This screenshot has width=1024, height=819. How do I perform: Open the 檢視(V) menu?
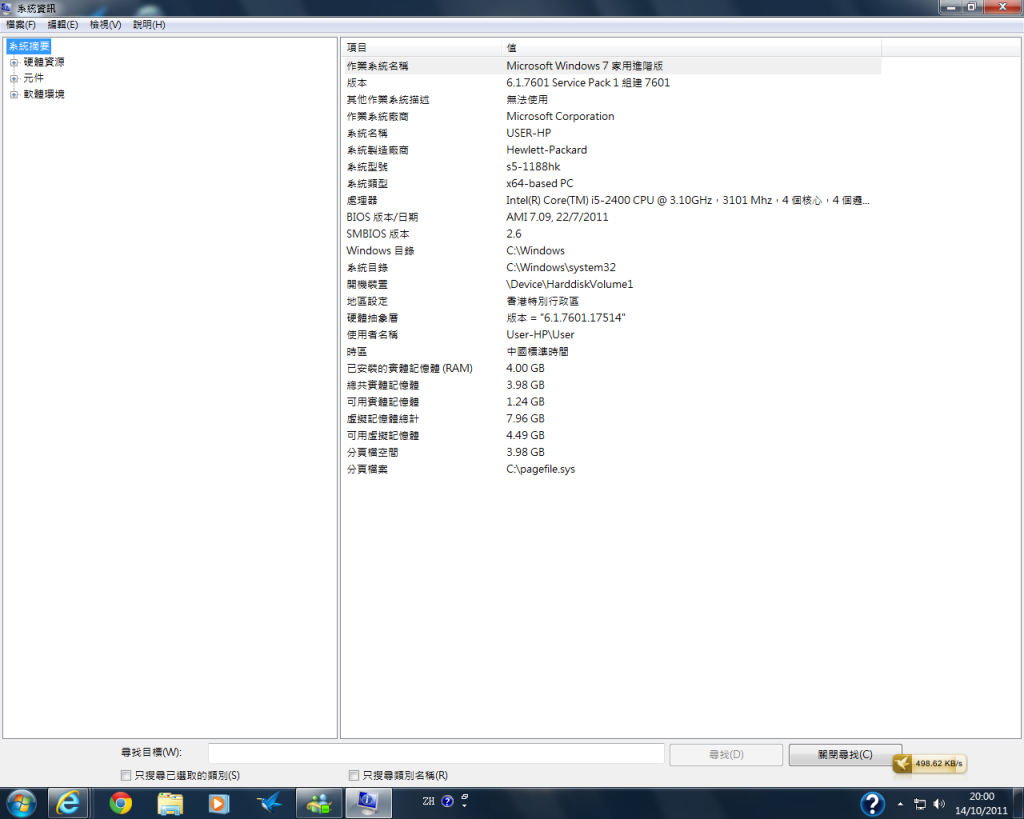[x=105, y=24]
